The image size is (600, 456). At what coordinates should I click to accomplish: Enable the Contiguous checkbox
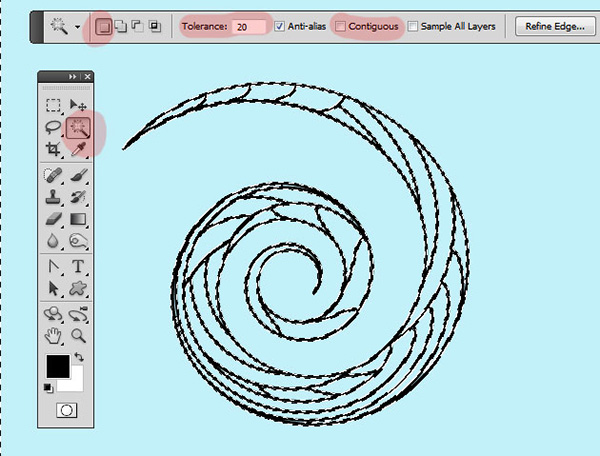tap(340, 26)
